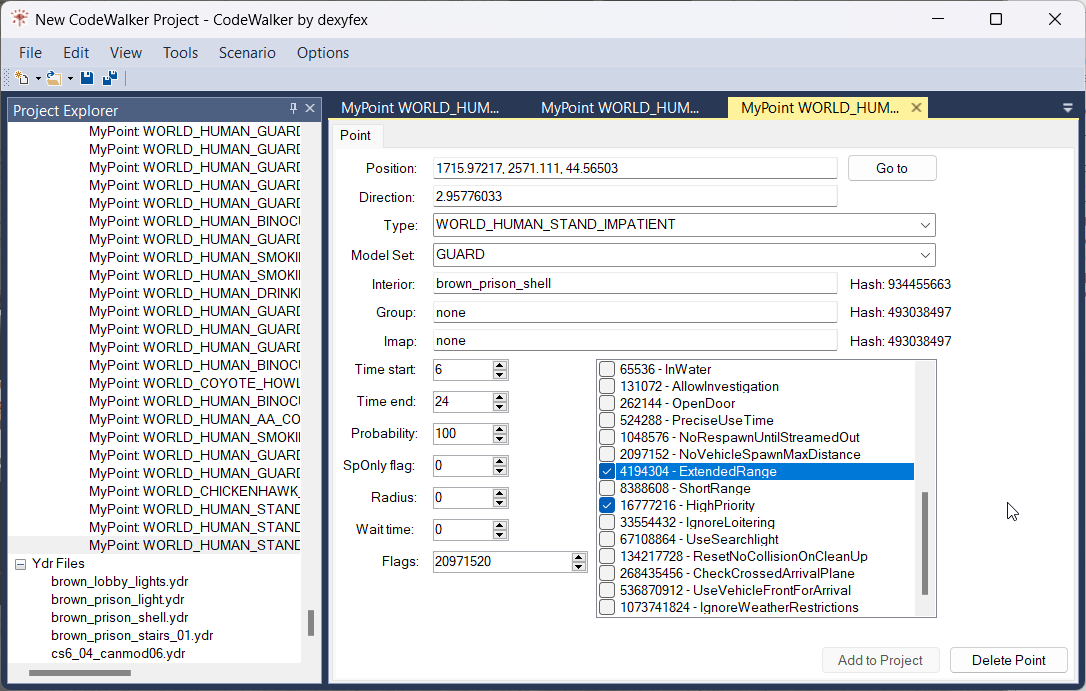This screenshot has width=1086, height=691.
Task: Click the flags list vertical scrollbar
Action: pos(924,542)
